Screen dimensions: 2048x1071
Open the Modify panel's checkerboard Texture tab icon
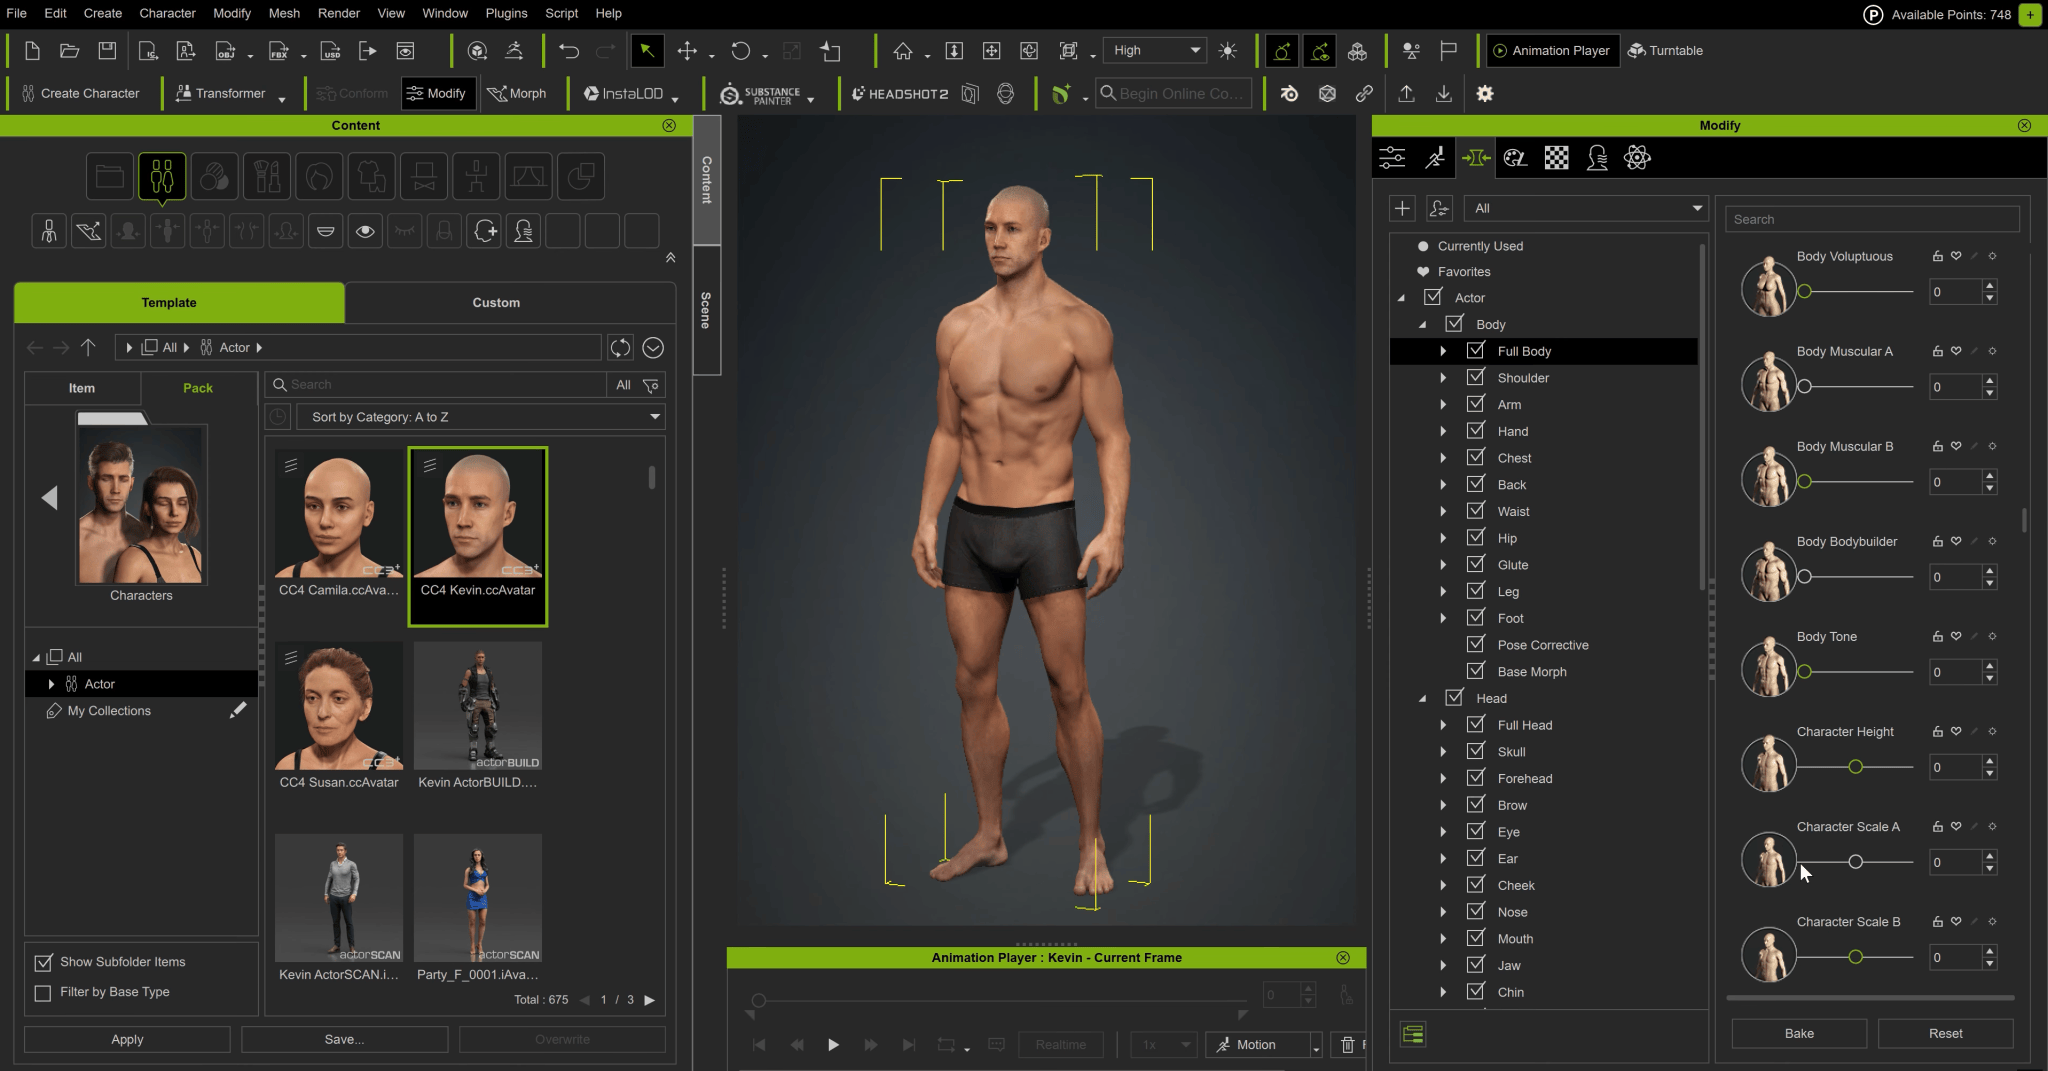tap(1556, 157)
